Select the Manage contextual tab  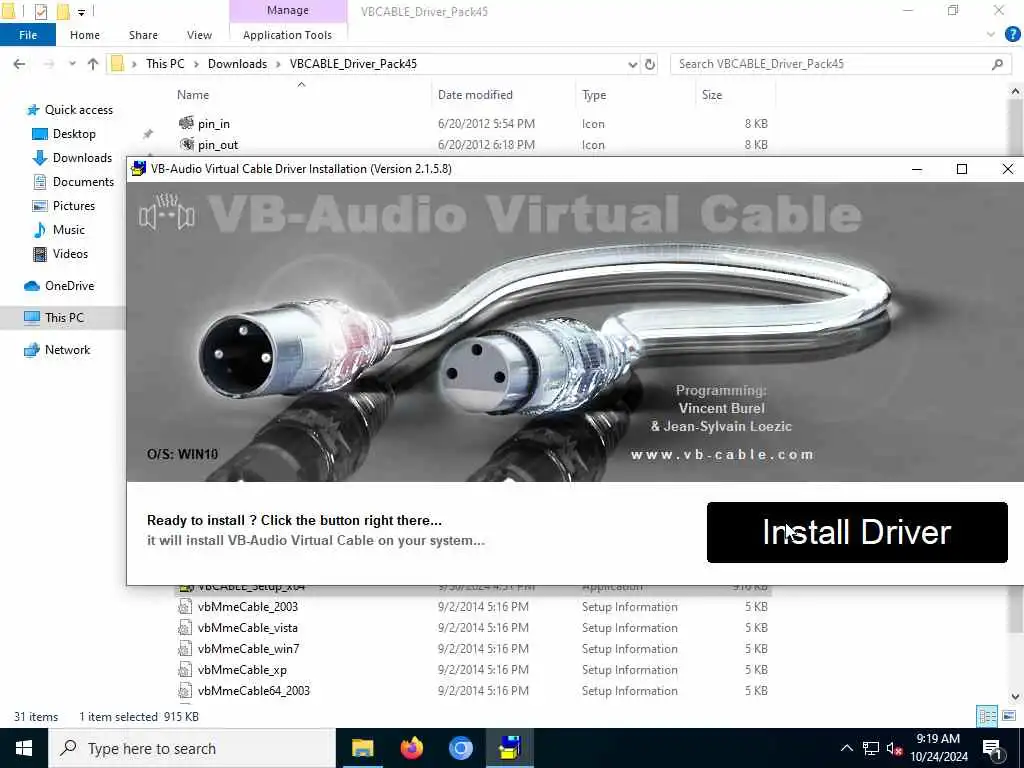click(287, 10)
